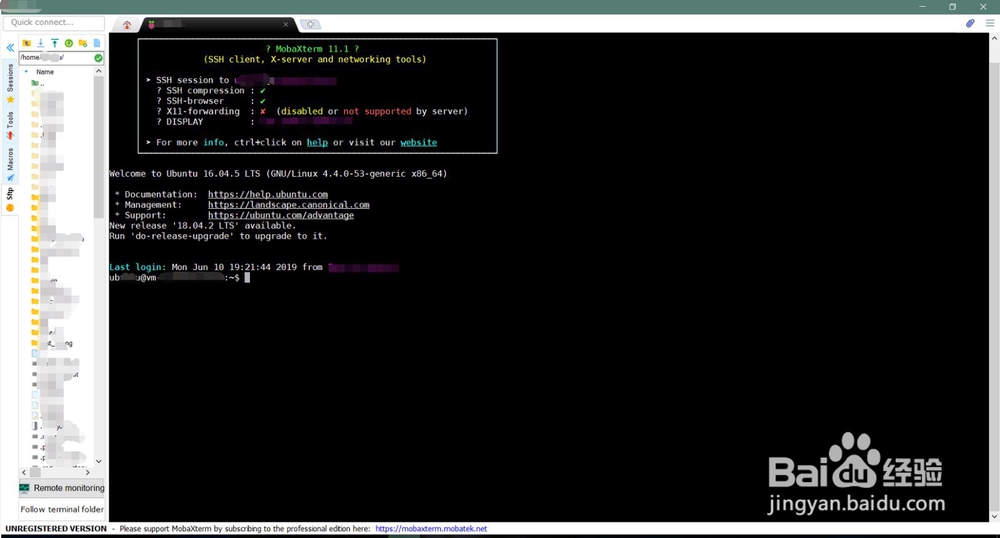This screenshot has height=538, width=1000.
Task: Refresh the SFTP folder with green circular icon
Action: 69,43
